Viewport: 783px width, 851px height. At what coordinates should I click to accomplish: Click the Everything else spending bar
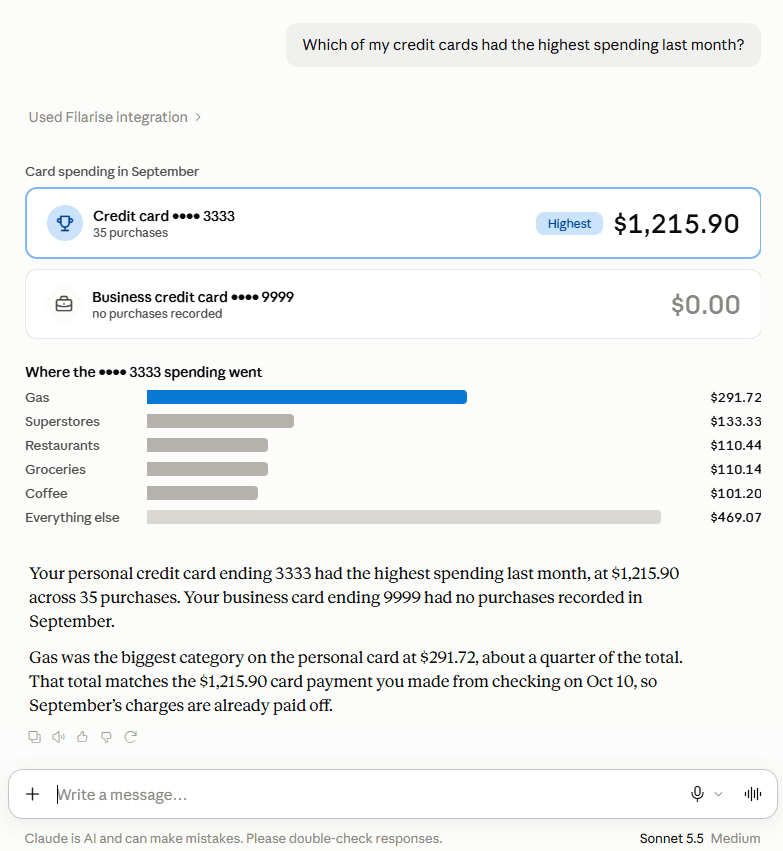click(404, 517)
